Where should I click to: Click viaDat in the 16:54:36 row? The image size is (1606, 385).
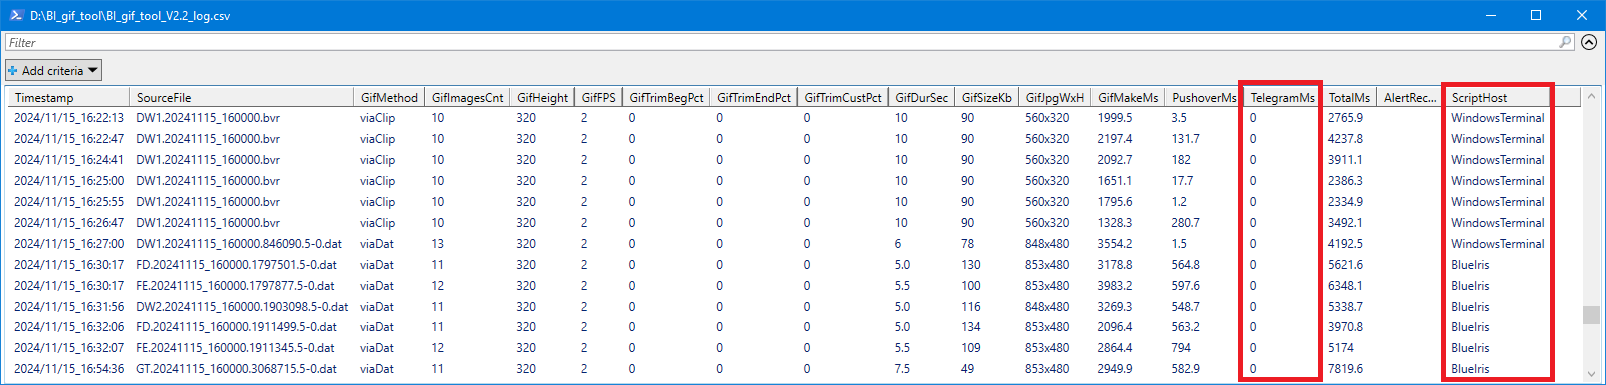[377, 368]
